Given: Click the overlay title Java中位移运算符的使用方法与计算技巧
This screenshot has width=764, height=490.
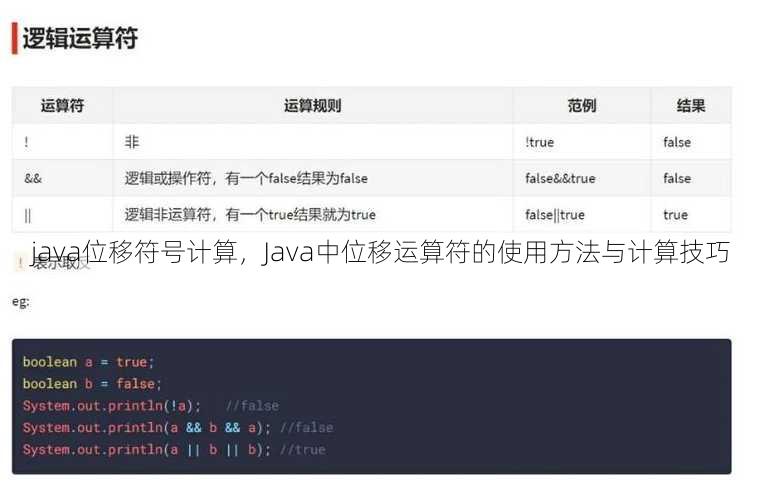Looking at the screenshot, I should click(496, 252).
